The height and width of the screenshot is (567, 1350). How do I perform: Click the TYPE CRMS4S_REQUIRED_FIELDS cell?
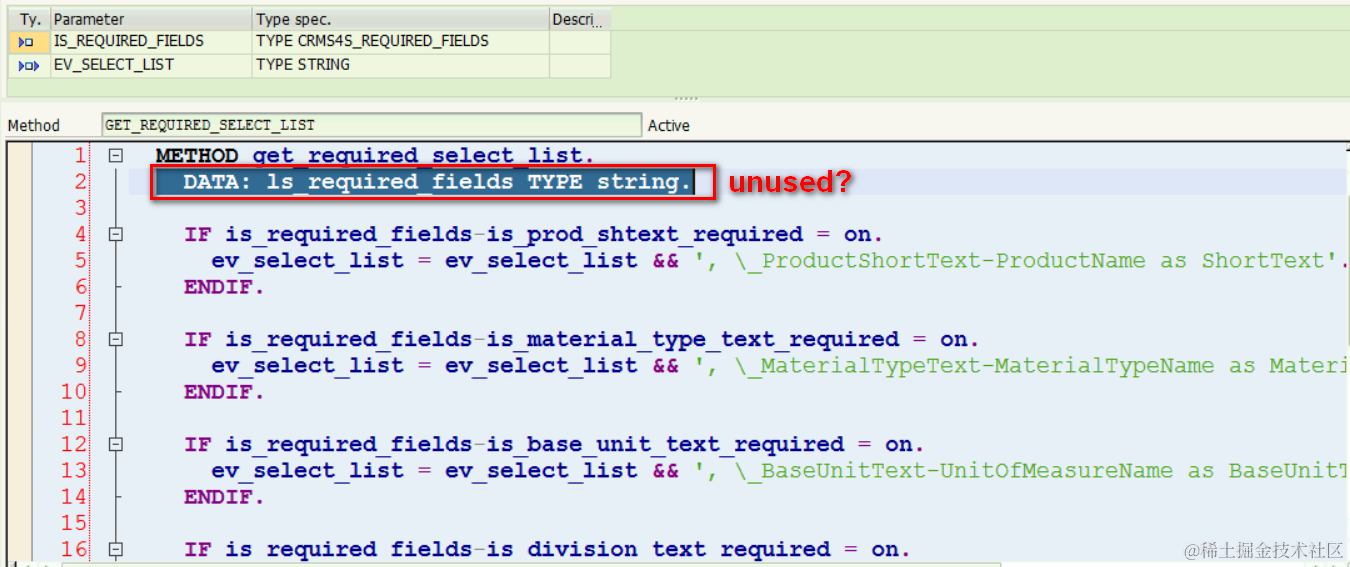(x=400, y=42)
